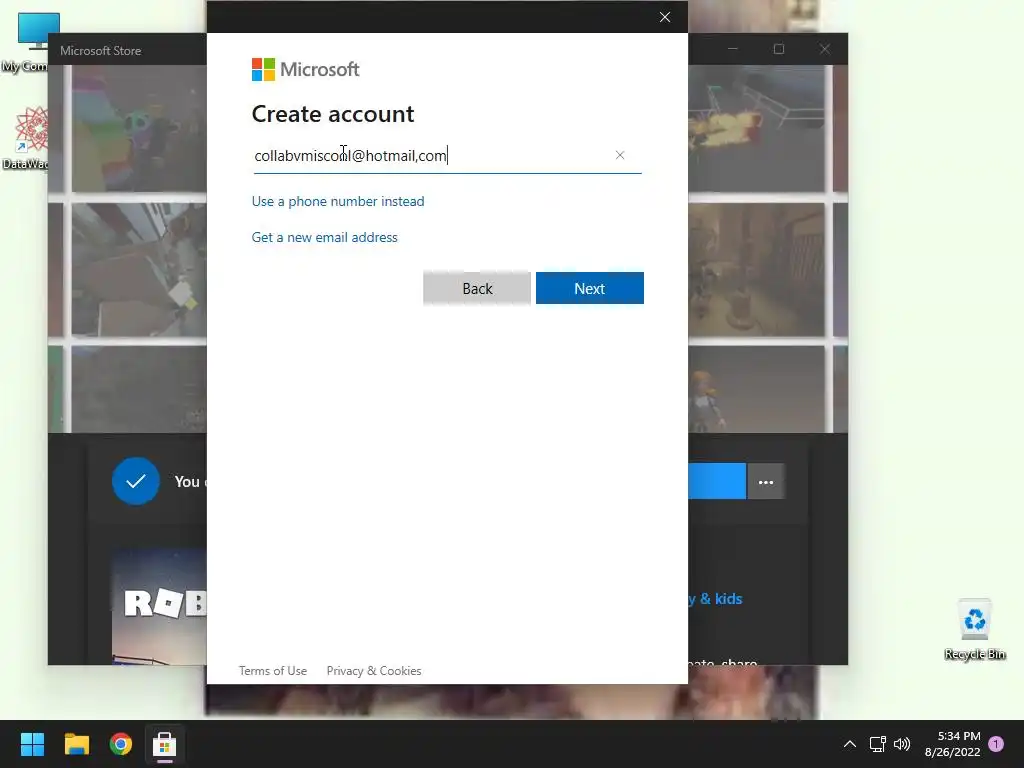Click the Microsoft Store window title text
The height and width of the screenshot is (768, 1024).
(101, 50)
